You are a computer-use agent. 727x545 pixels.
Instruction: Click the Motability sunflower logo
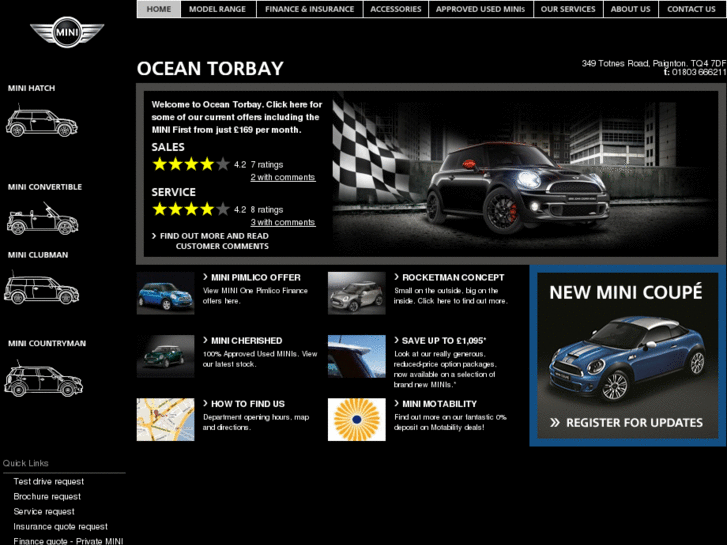357,419
